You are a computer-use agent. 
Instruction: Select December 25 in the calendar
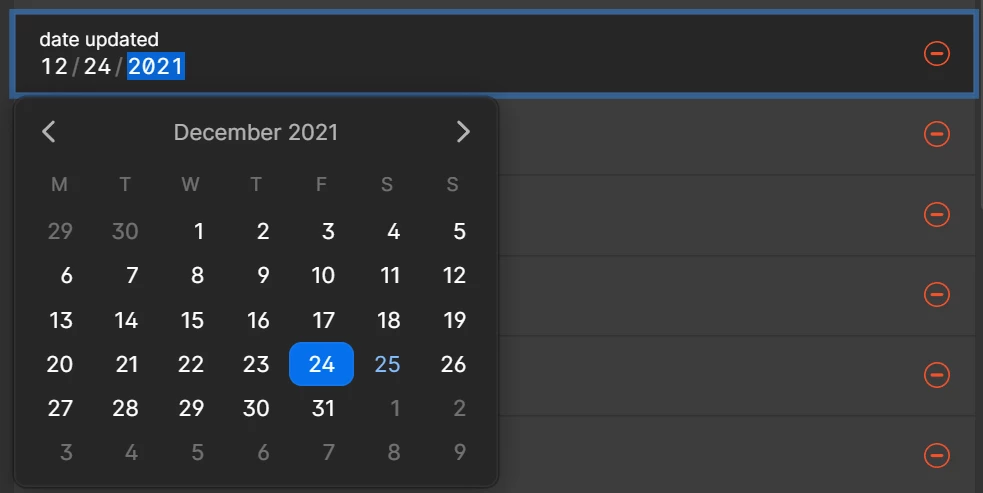[x=387, y=364]
